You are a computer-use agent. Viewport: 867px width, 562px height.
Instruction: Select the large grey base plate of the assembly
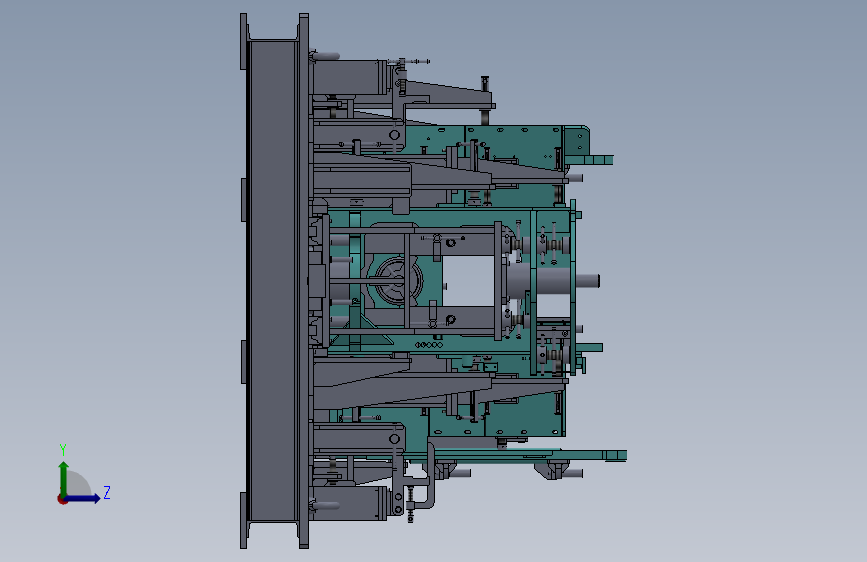(273, 281)
